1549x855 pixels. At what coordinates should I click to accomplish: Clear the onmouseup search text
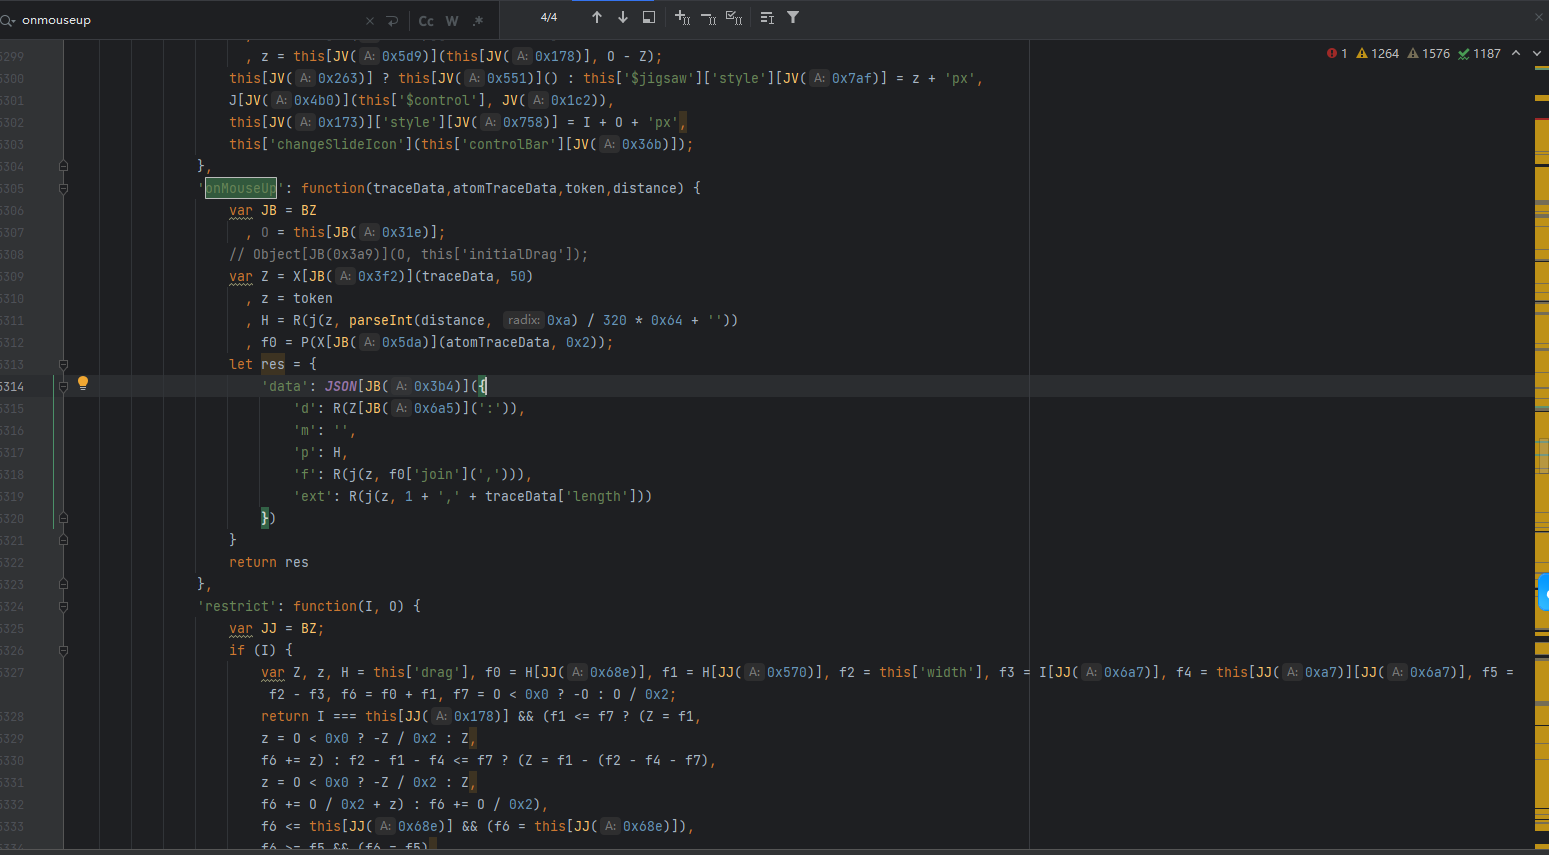[370, 20]
